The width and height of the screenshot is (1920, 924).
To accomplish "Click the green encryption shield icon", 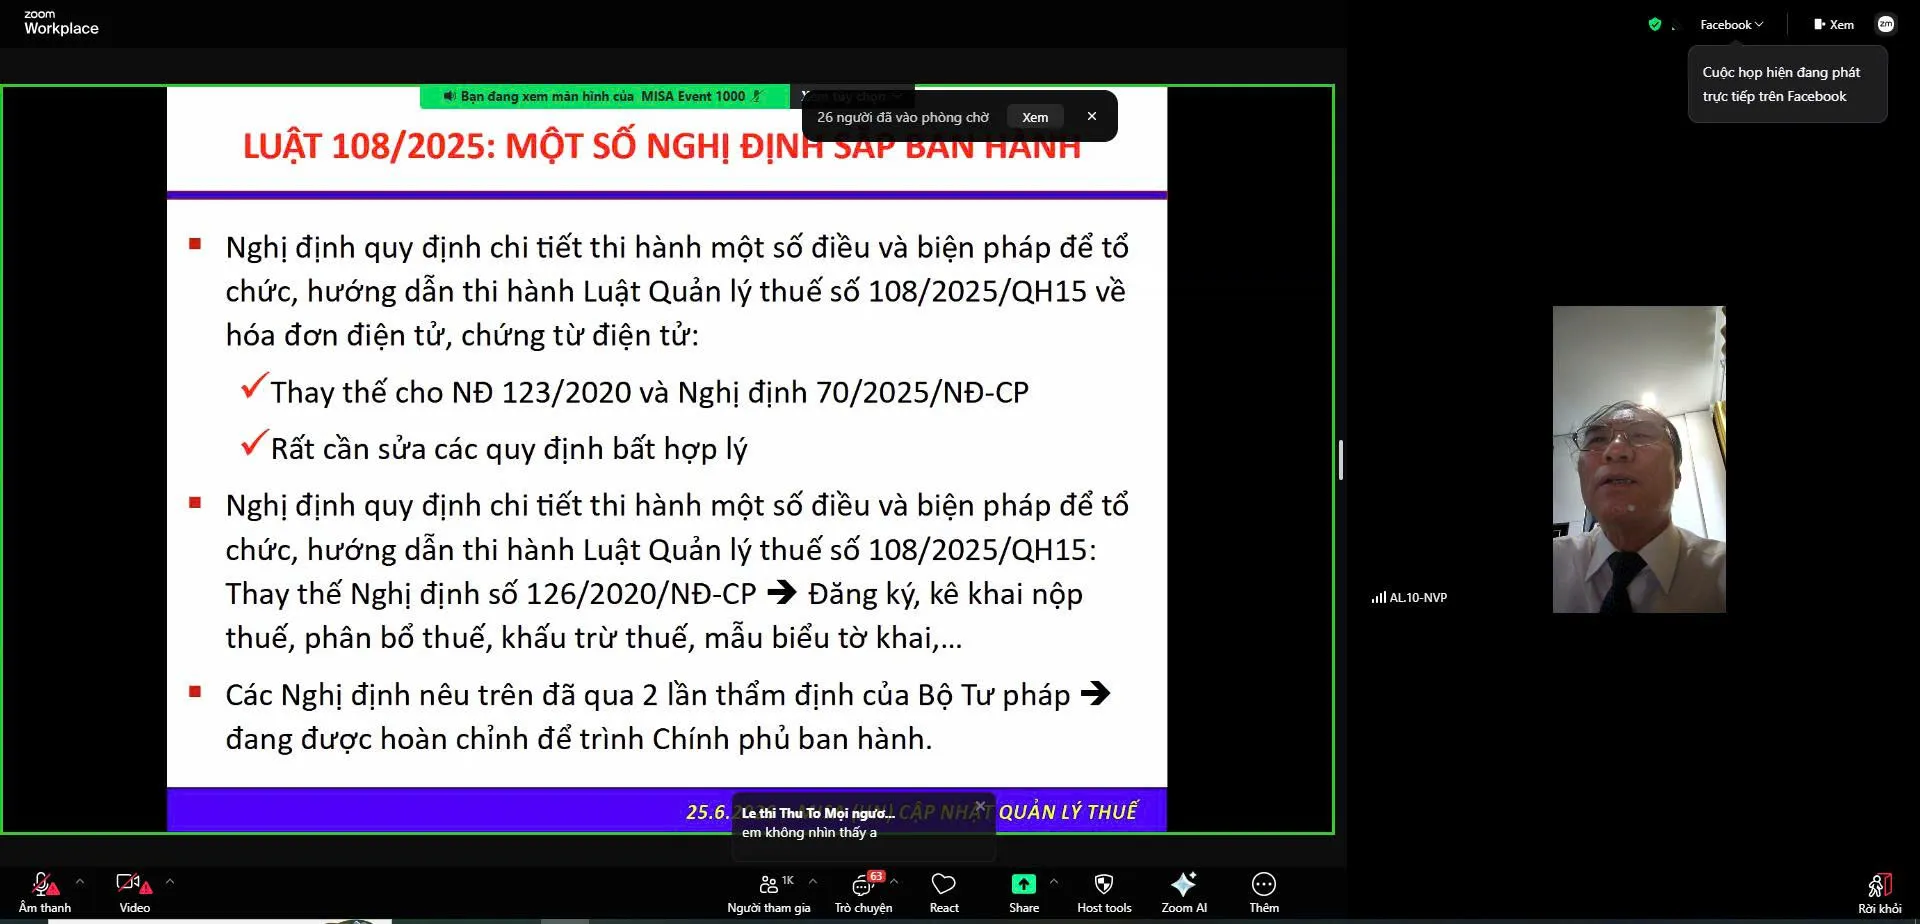I will point(1655,25).
